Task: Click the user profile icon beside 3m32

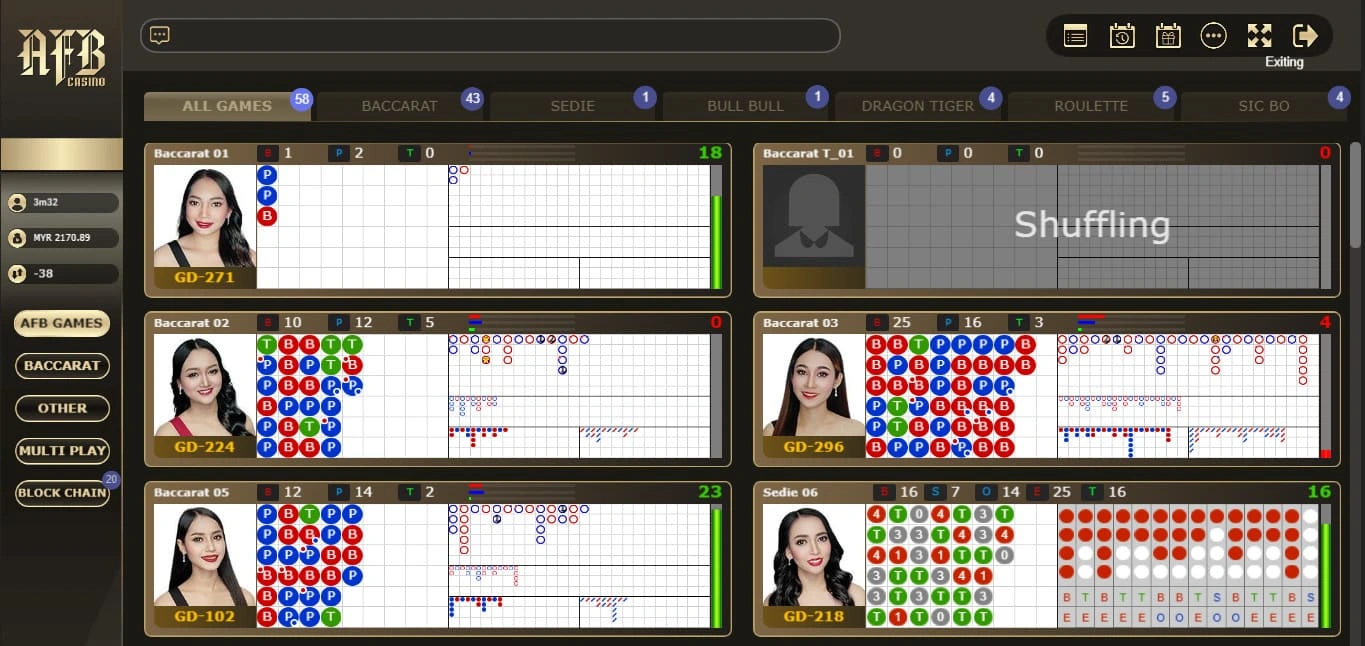Action: click(x=17, y=203)
